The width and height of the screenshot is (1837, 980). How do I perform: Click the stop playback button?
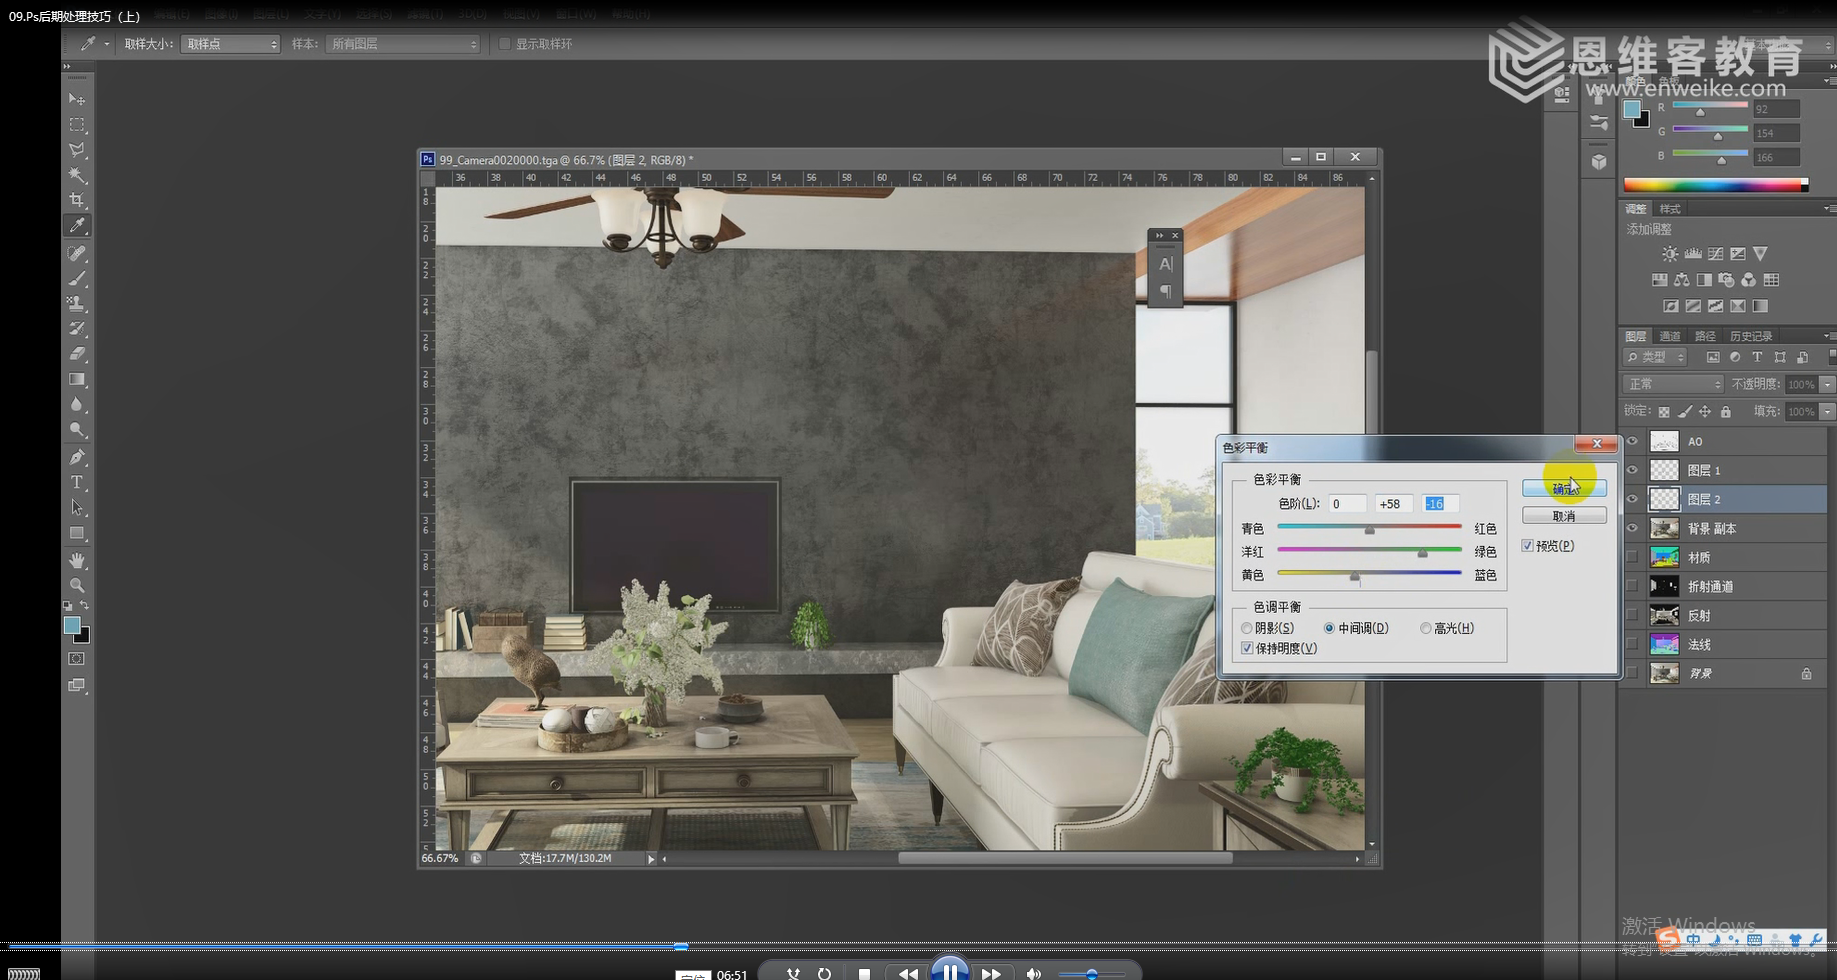[864, 973]
